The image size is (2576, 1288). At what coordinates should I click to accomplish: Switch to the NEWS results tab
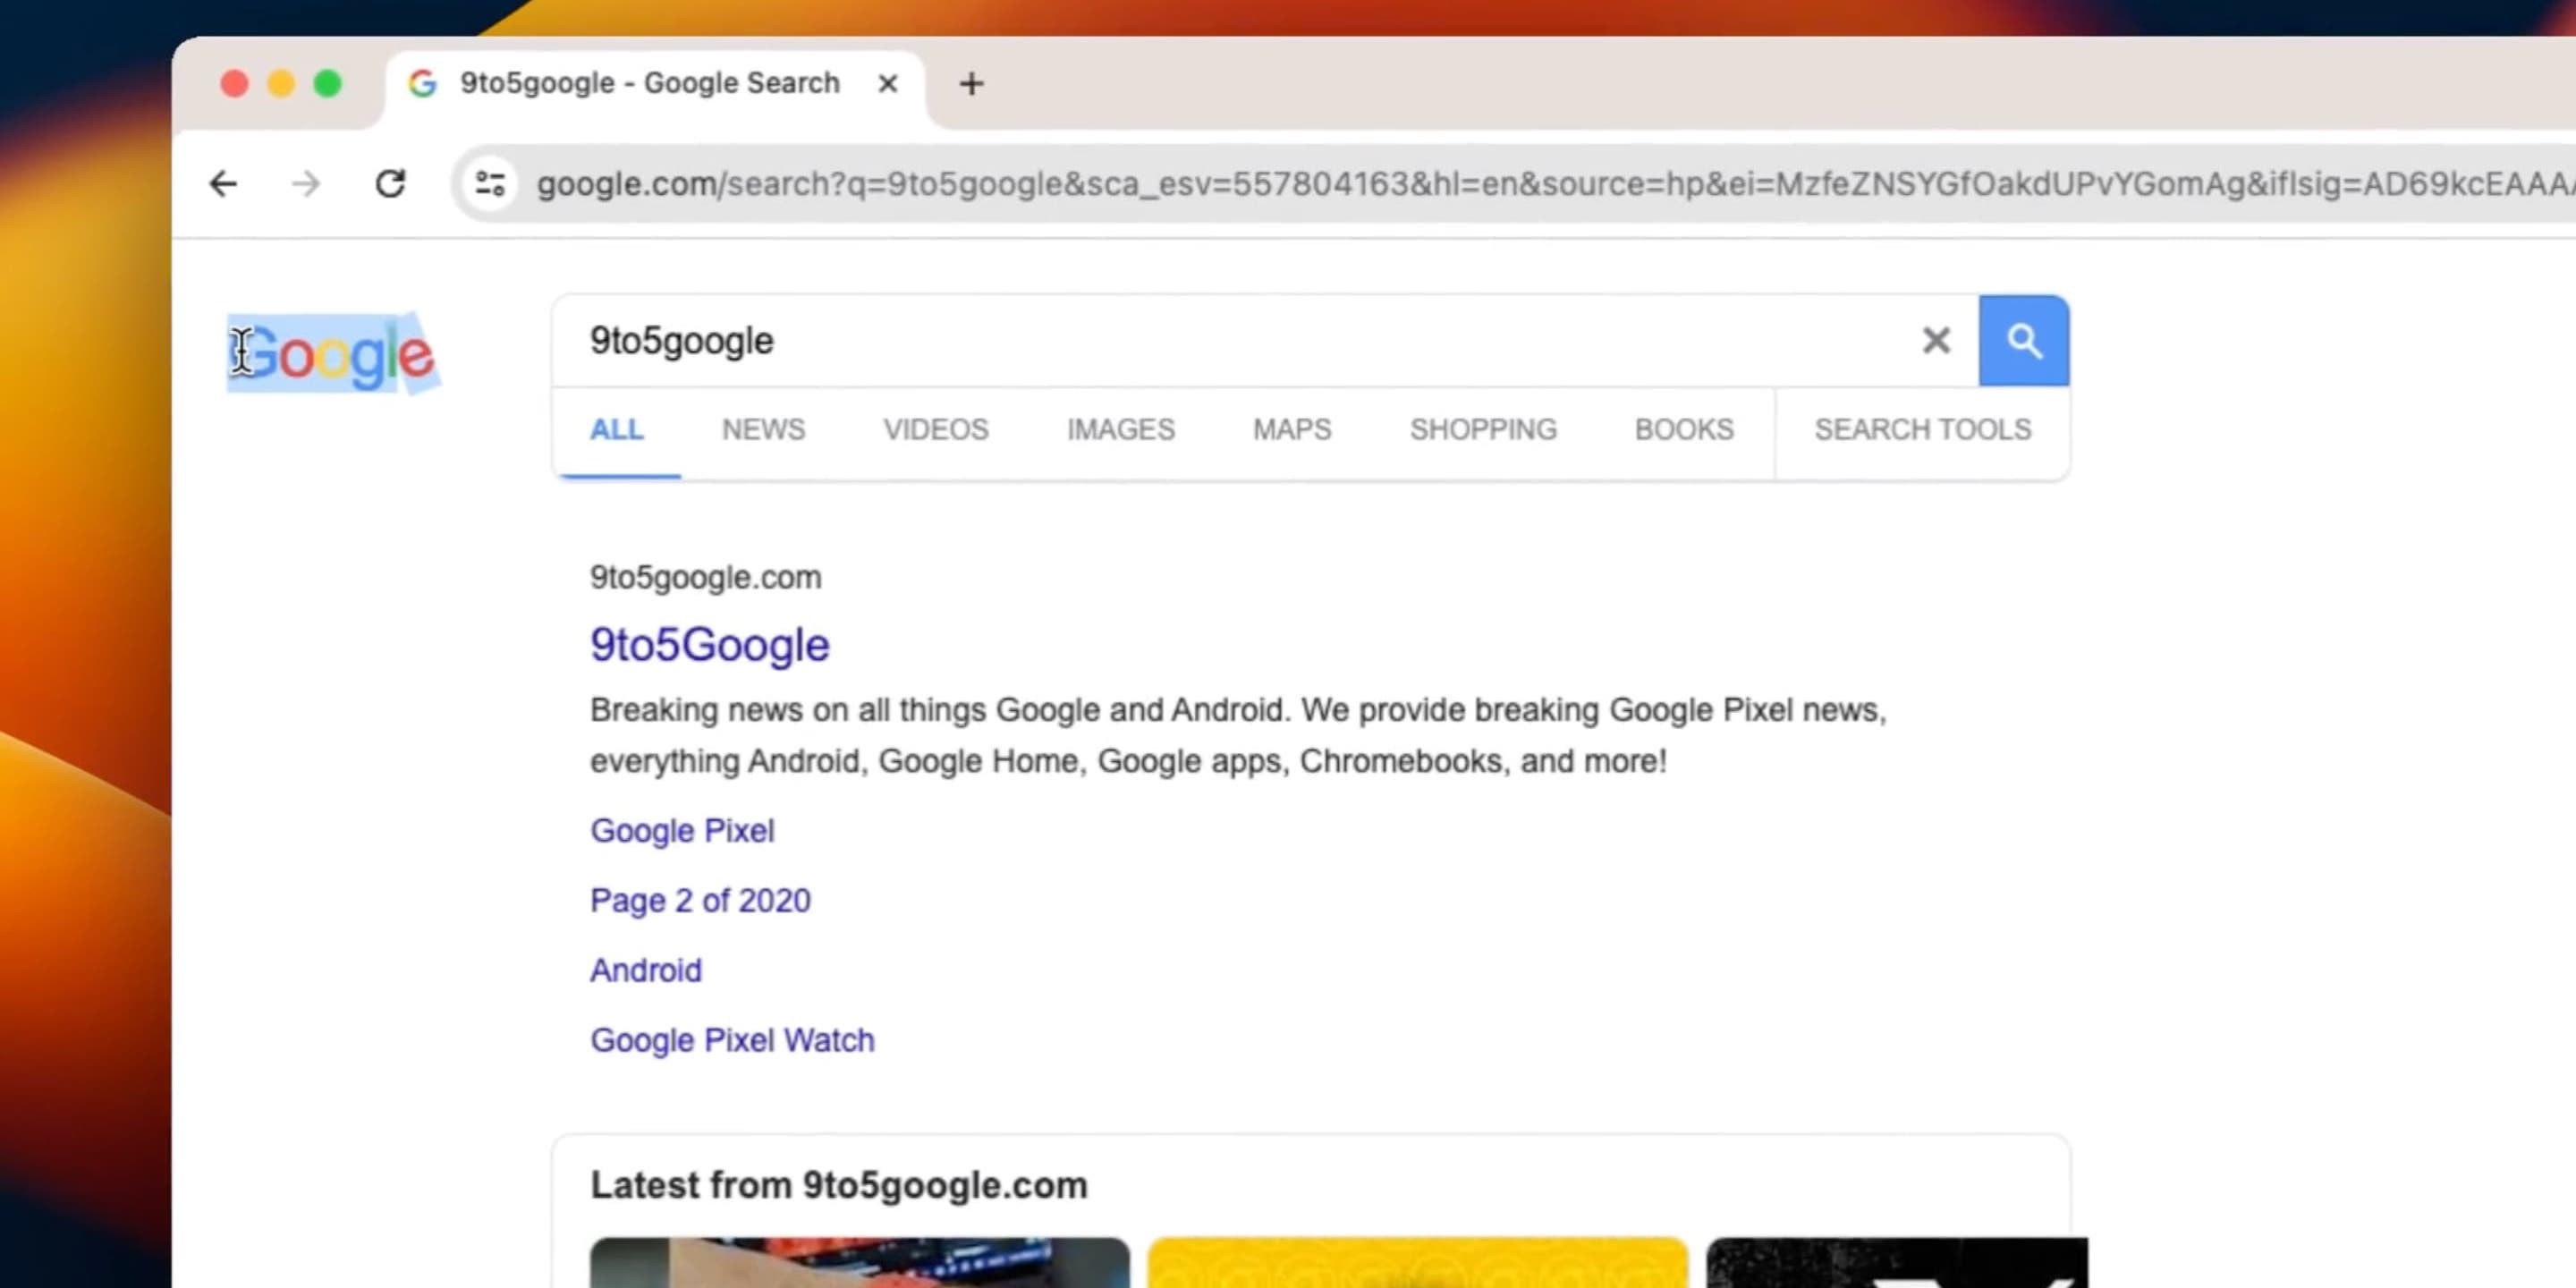pyautogui.click(x=763, y=430)
